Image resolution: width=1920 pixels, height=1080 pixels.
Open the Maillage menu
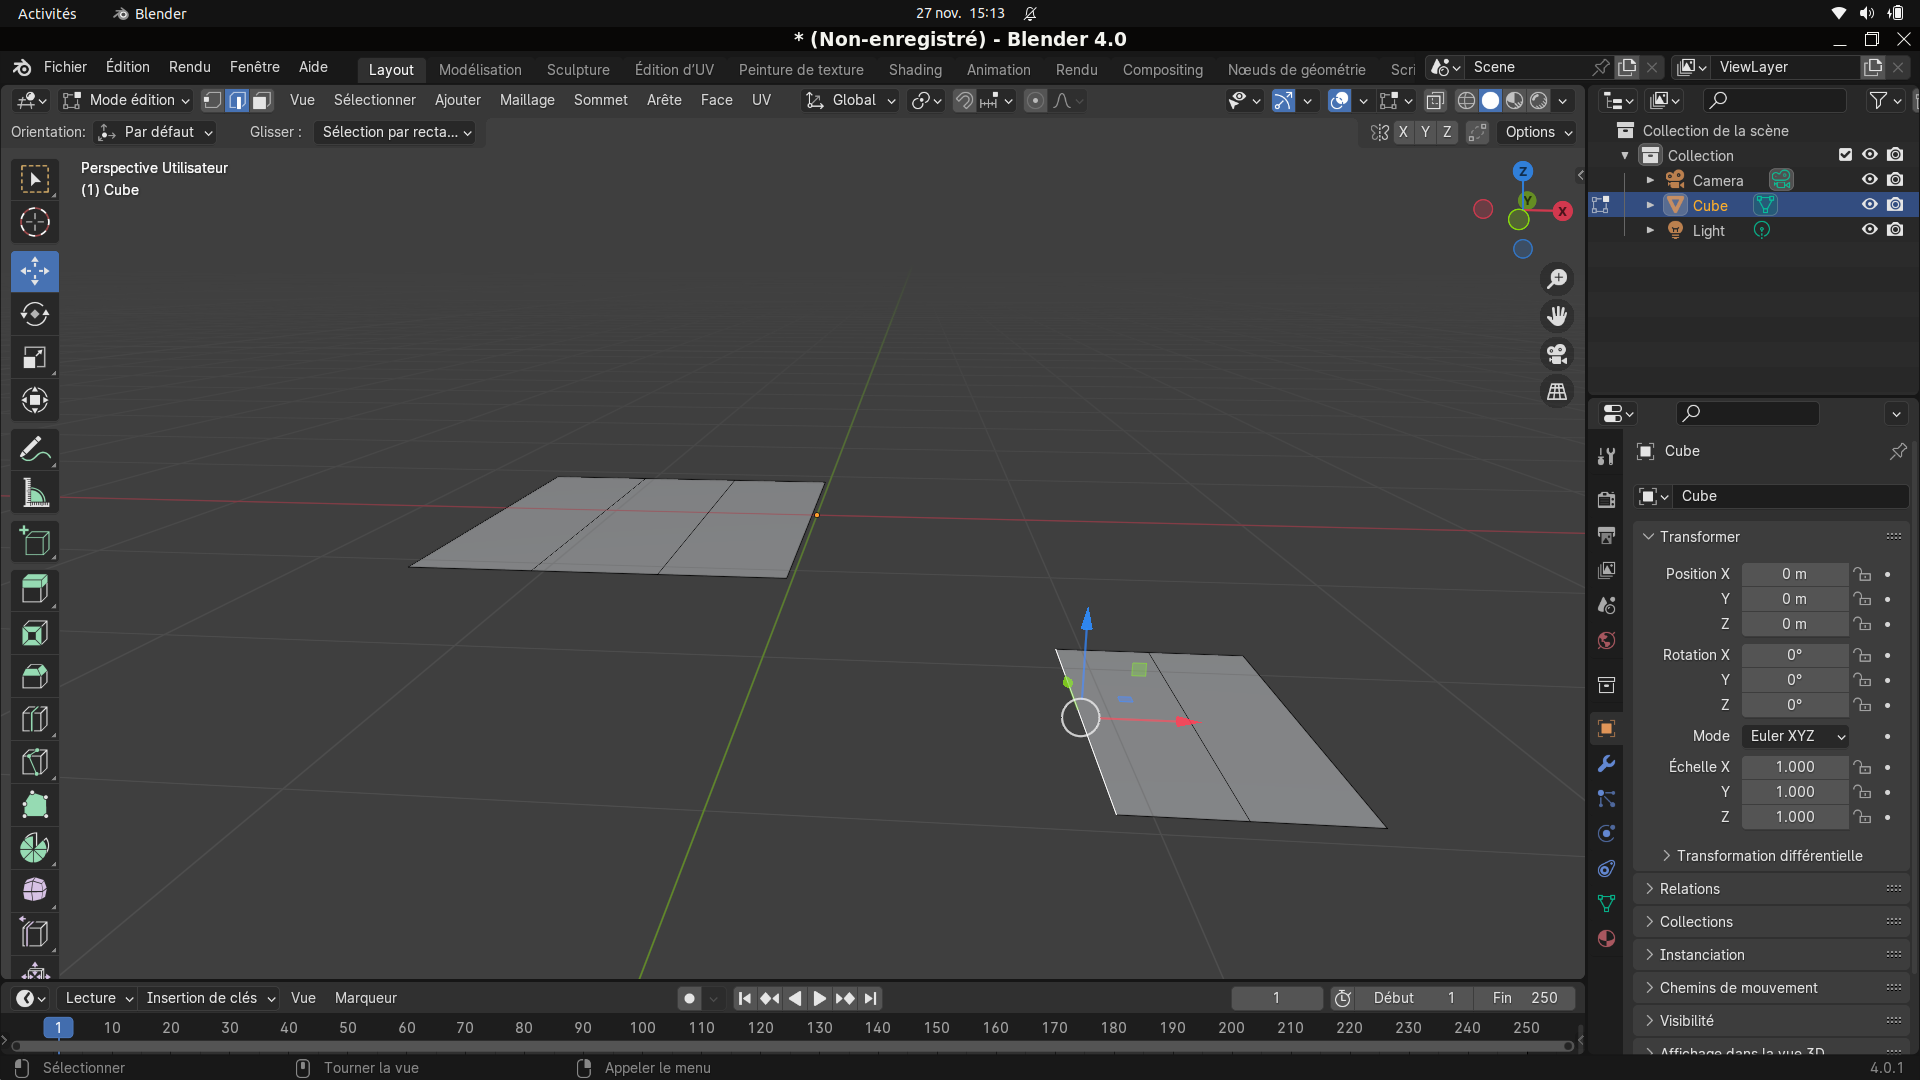pyautogui.click(x=527, y=100)
